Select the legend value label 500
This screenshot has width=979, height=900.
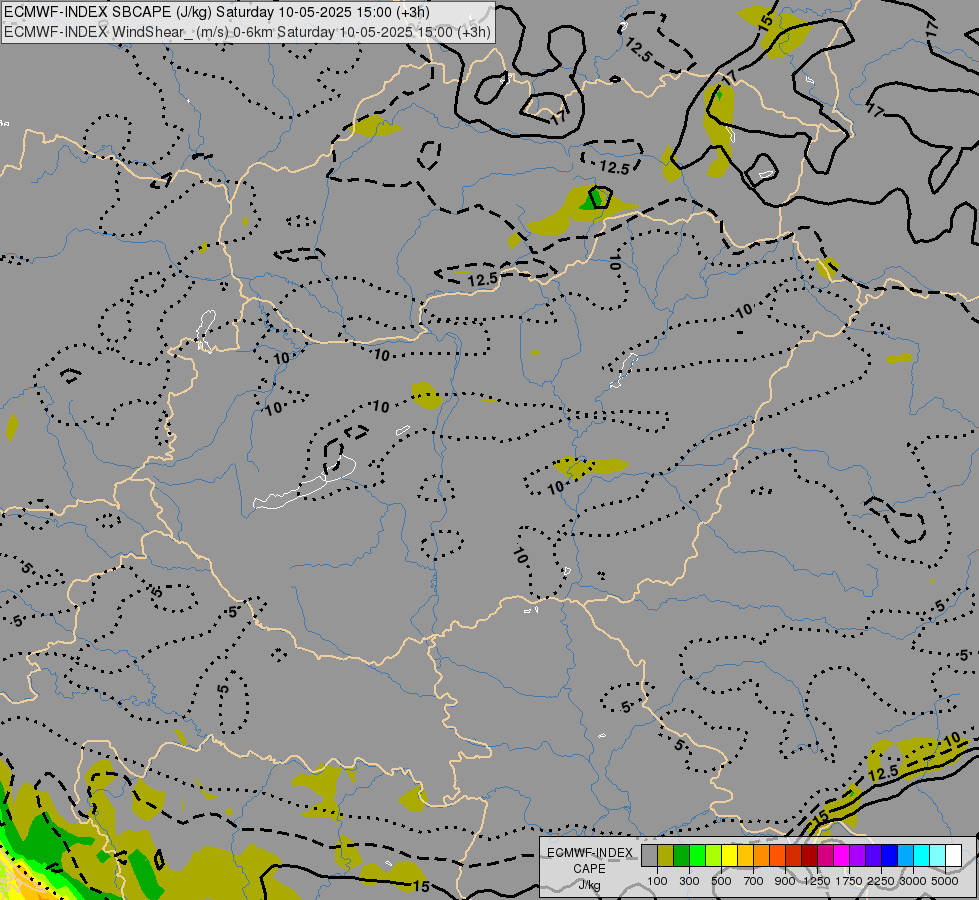point(721,881)
